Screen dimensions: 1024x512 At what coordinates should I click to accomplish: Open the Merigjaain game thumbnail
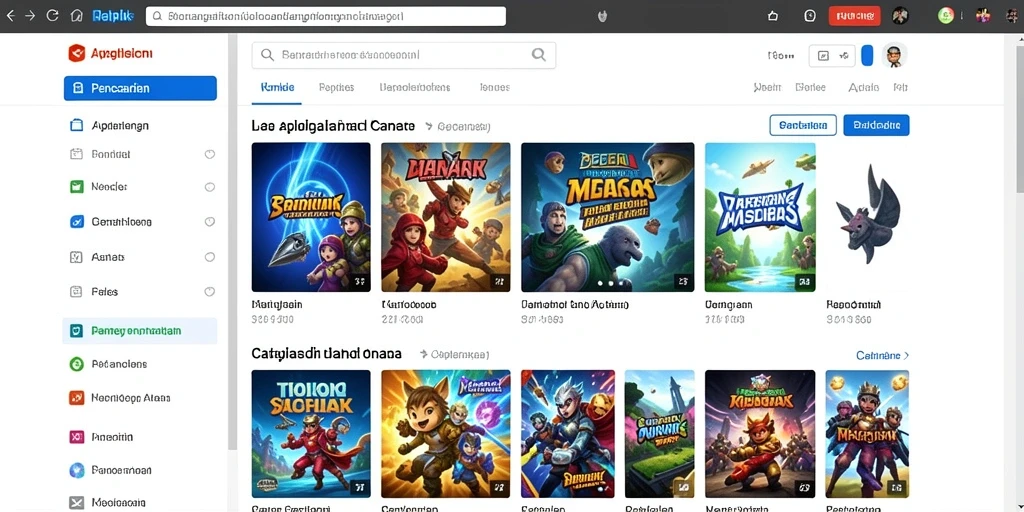(x=311, y=217)
